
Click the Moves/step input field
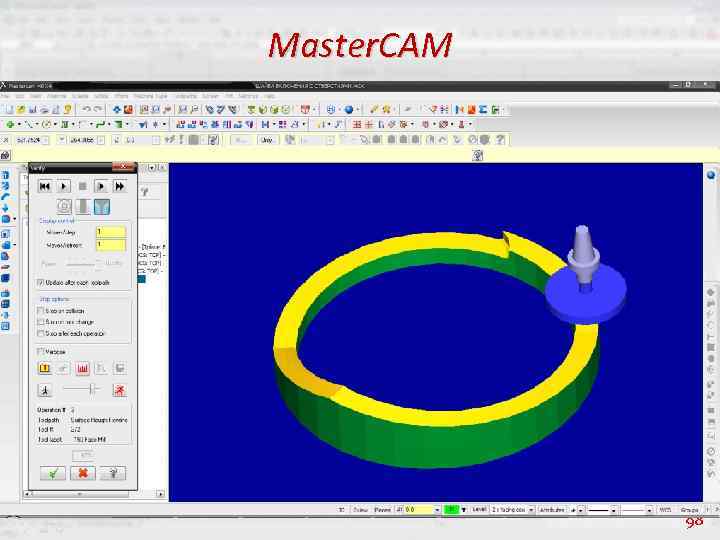(x=111, y=232)
